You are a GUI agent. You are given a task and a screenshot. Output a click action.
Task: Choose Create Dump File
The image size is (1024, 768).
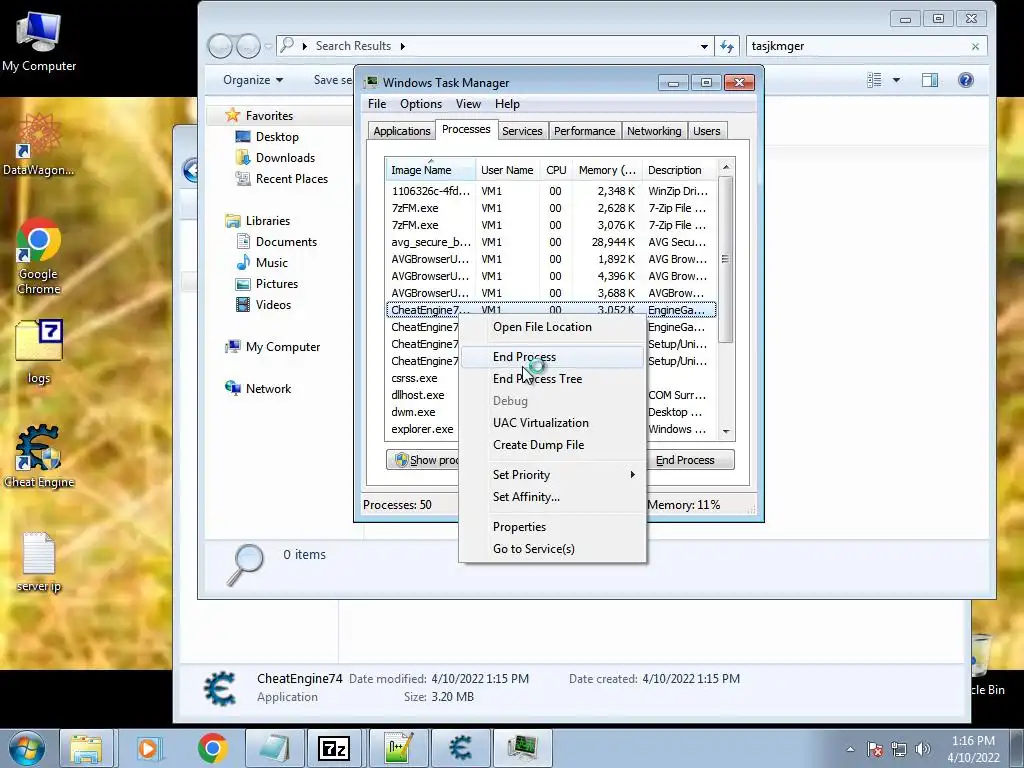[x=552, y=445]
